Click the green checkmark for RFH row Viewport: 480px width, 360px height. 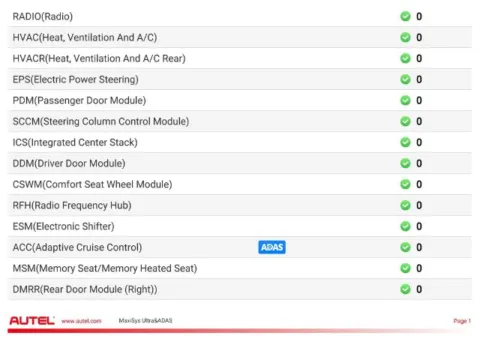click(x=405, y=205)
